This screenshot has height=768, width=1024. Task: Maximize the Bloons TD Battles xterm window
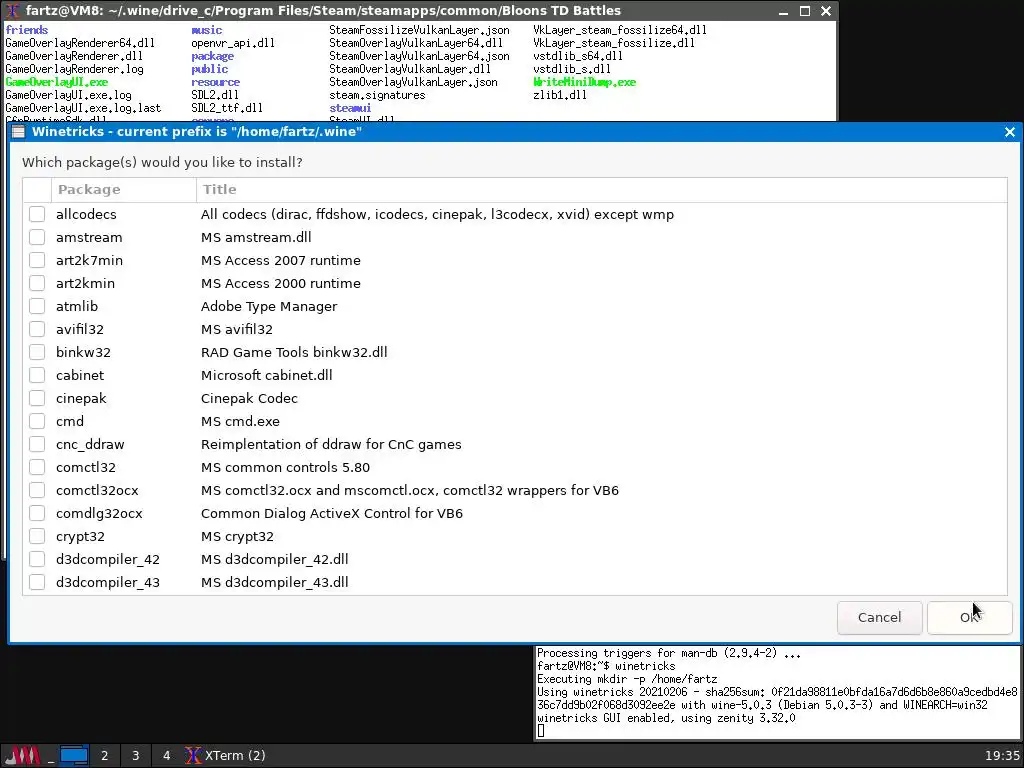[805, 11]
